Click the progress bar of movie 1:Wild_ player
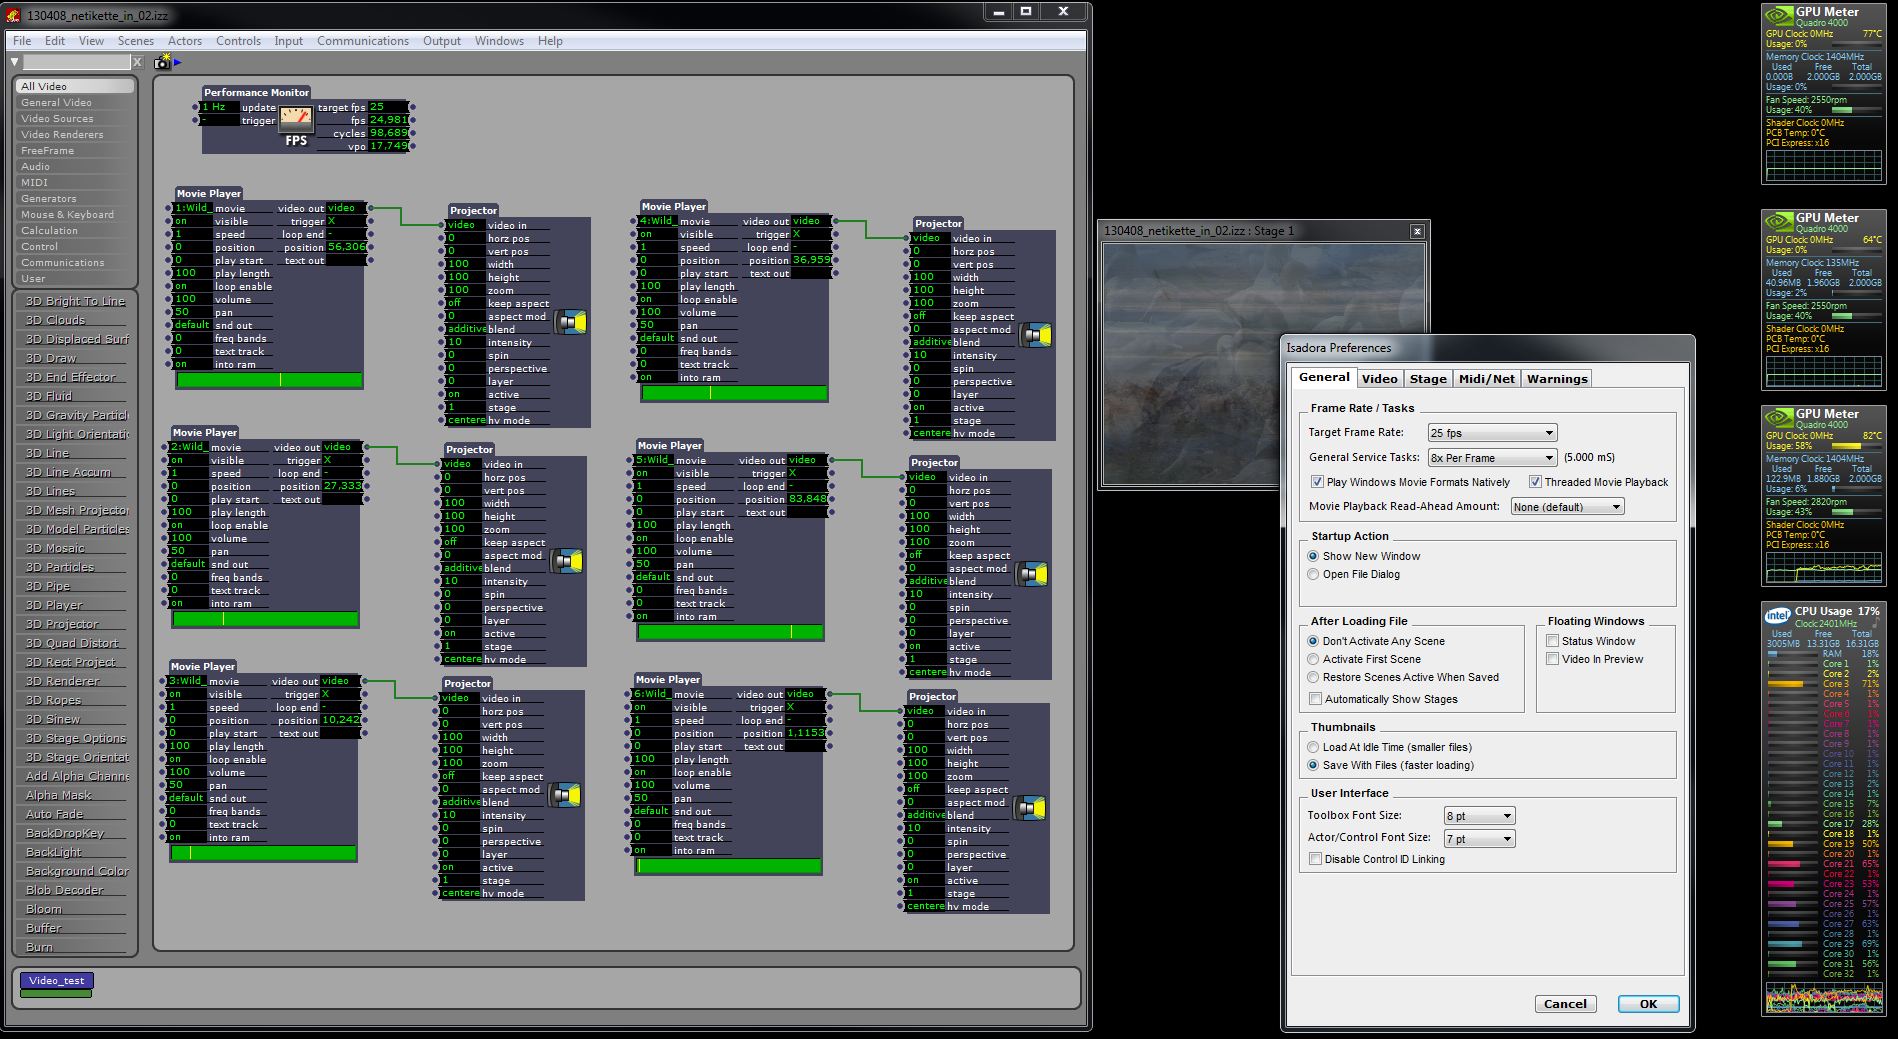 tap(269, 380)
